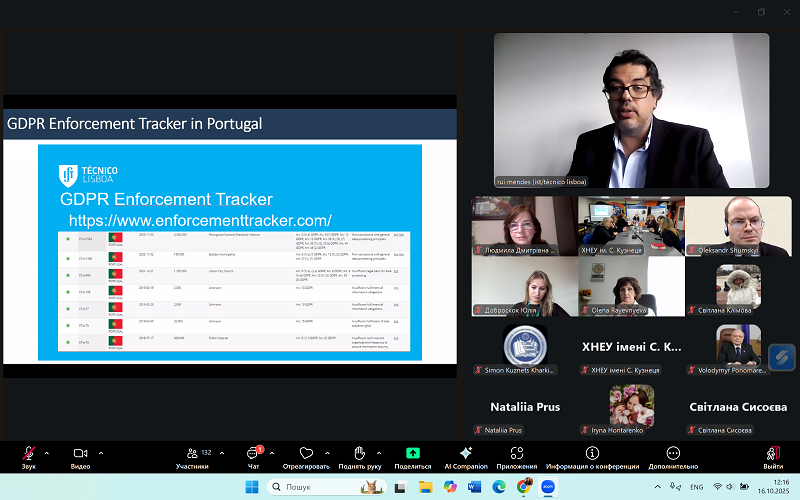Open the Чат chat panel
The width and height of the screenshot is (800, 500).
click(x=253, y=455)
